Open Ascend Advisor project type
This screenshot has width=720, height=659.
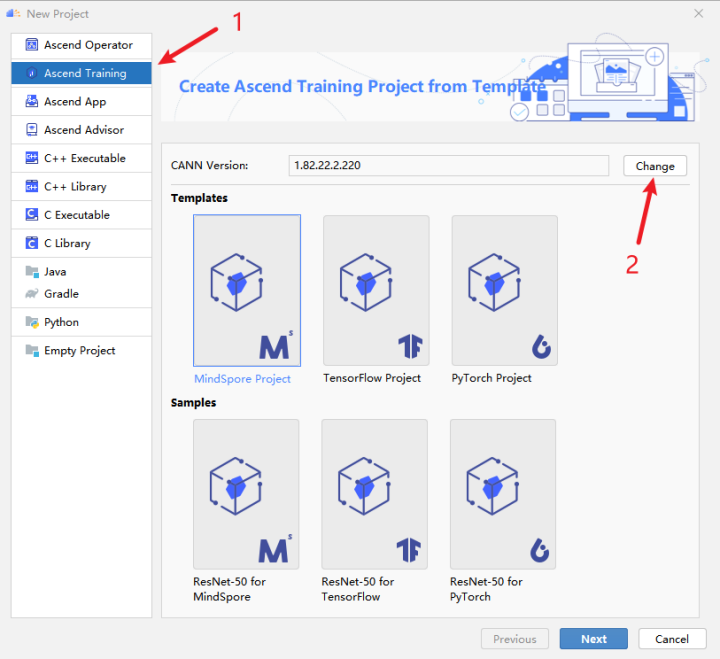81,130
